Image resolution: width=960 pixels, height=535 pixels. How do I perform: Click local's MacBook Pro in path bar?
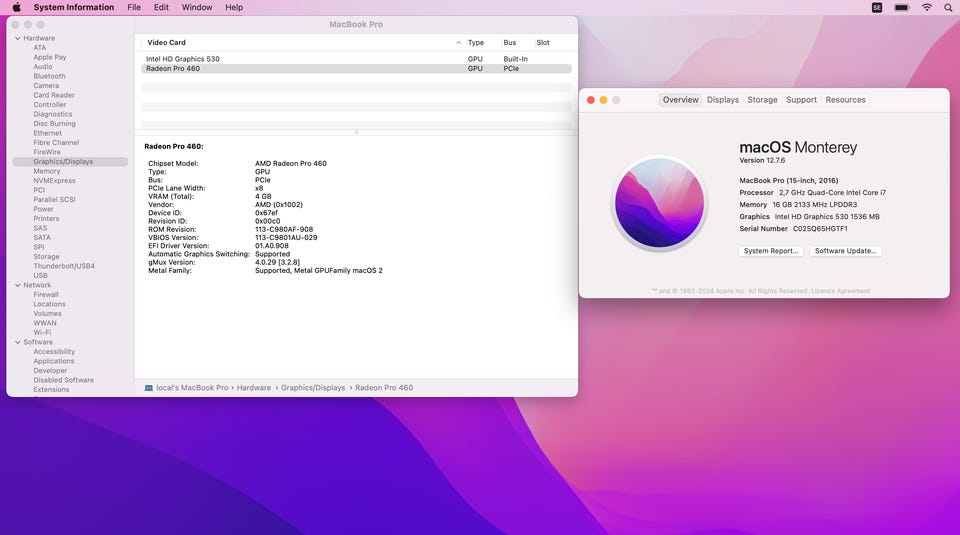coord(192,387)
